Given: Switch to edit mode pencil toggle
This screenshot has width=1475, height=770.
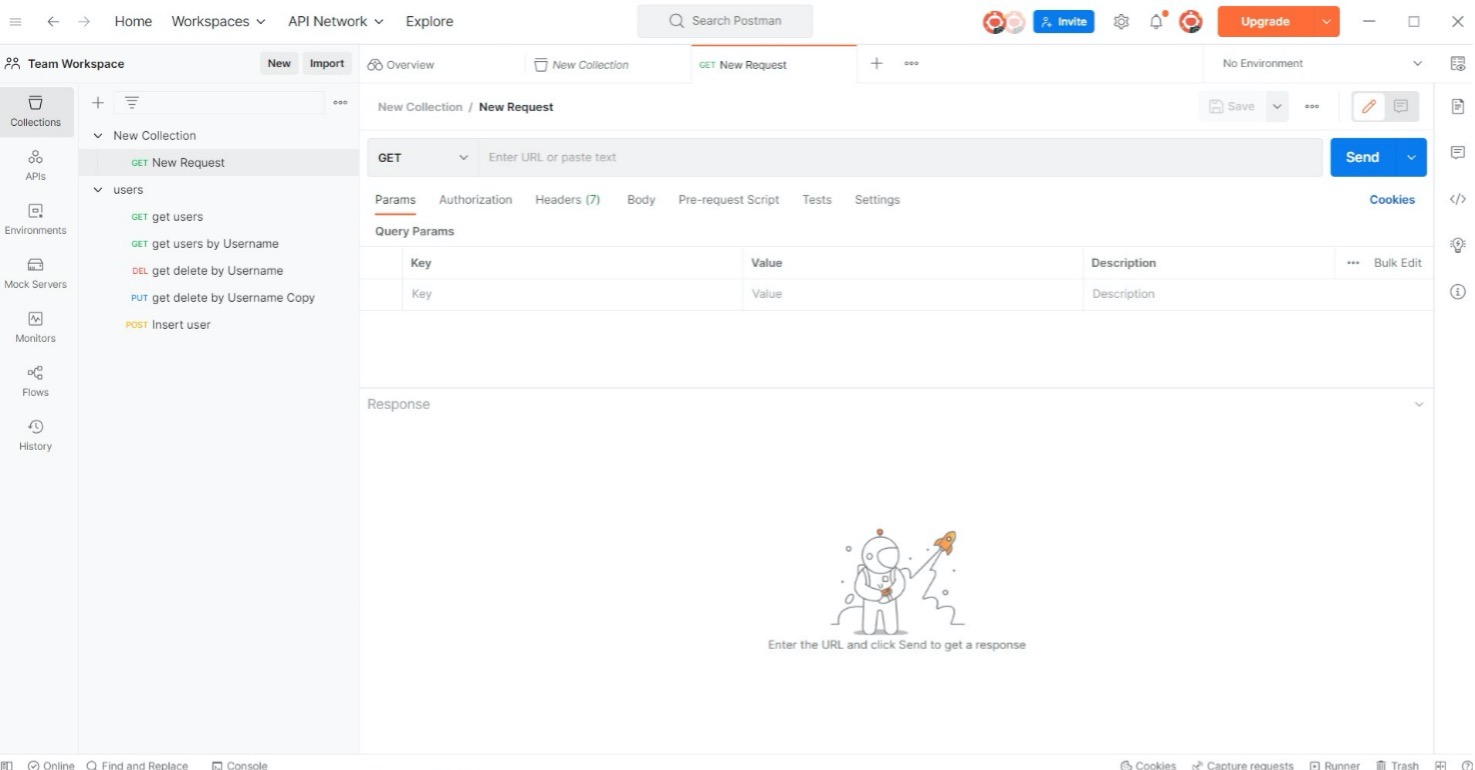Looking at the screenshot, I should pyautogui.click(x=1369, y=107).
